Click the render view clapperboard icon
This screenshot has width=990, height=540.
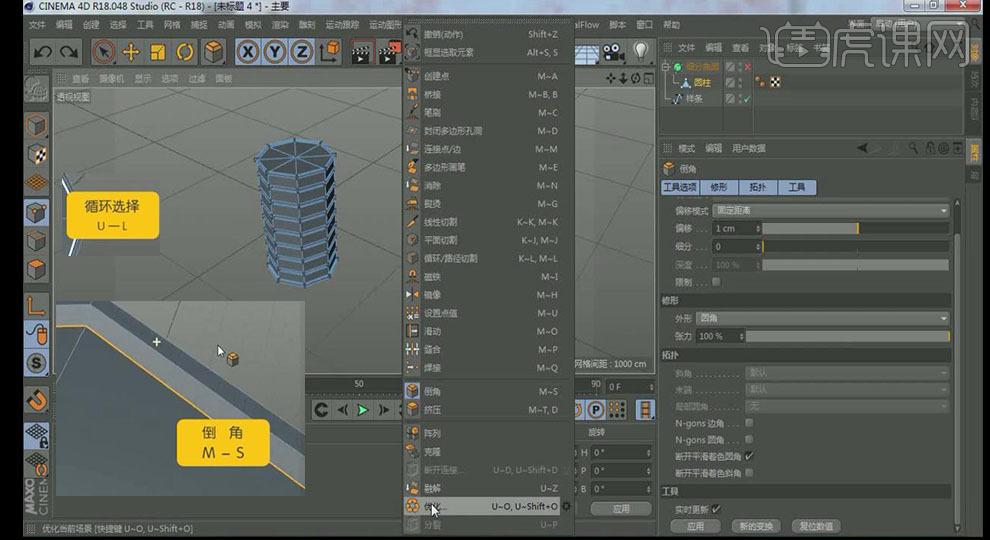[x=361, y=53]
